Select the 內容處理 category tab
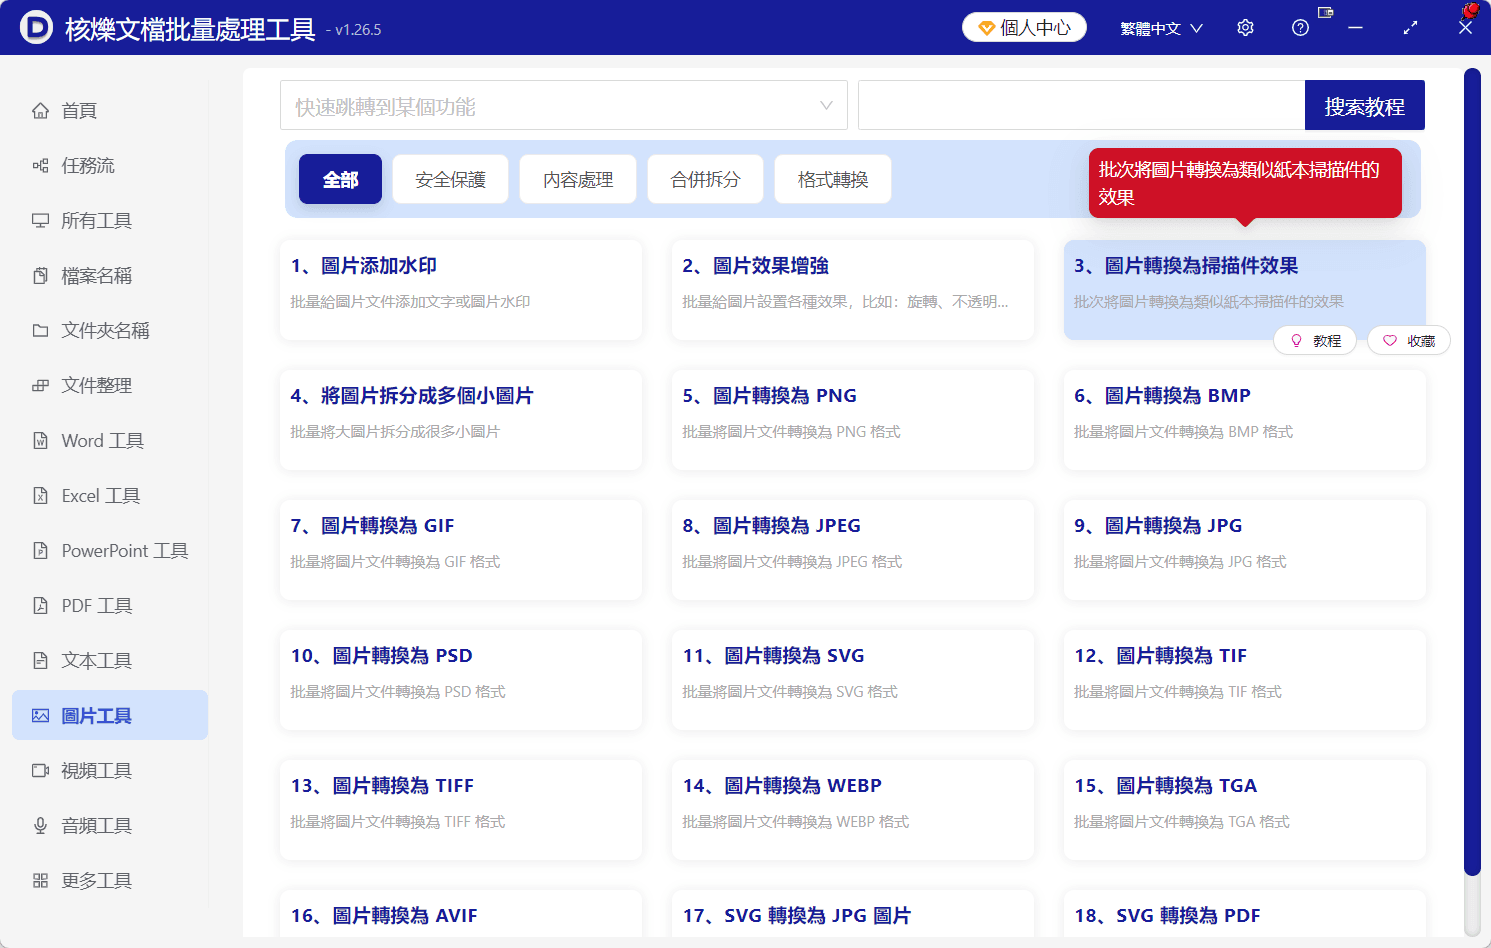Screen dimensions: 1491x948 578,179
